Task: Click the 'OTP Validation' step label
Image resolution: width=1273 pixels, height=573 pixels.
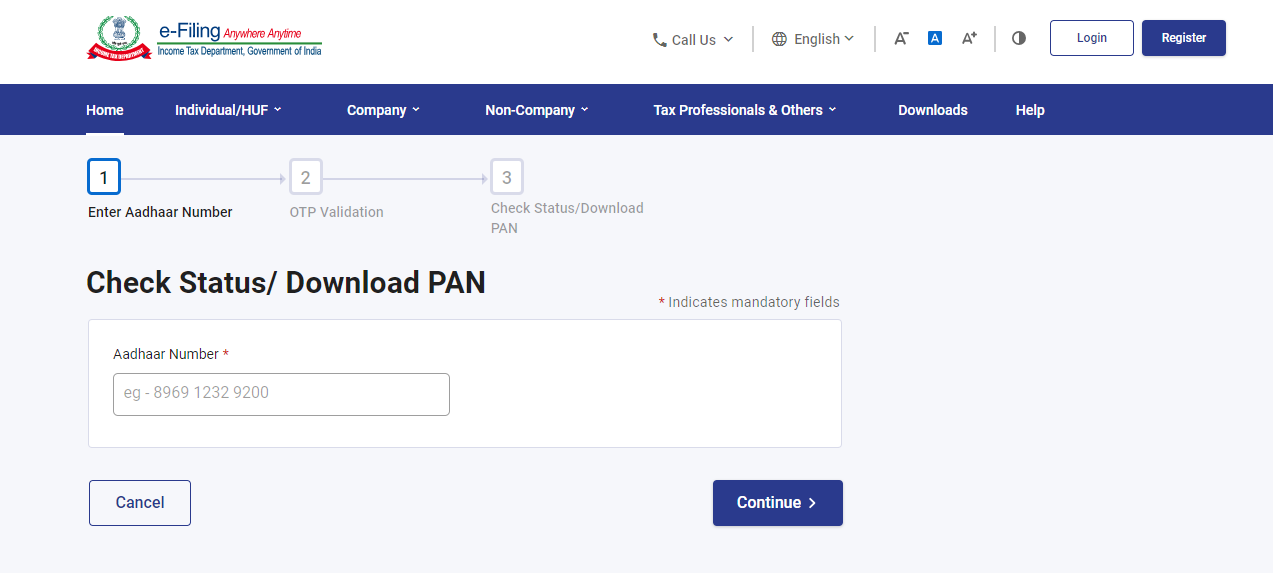Action: [x=337, y=212]
